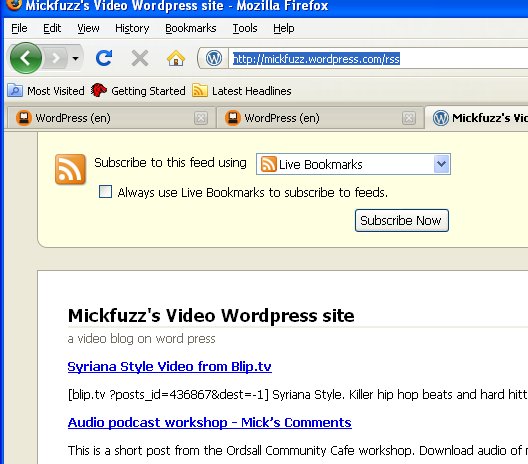Screen dimensions: 528x464
Task: Open the History menu
Action: (x=132, y=28)
